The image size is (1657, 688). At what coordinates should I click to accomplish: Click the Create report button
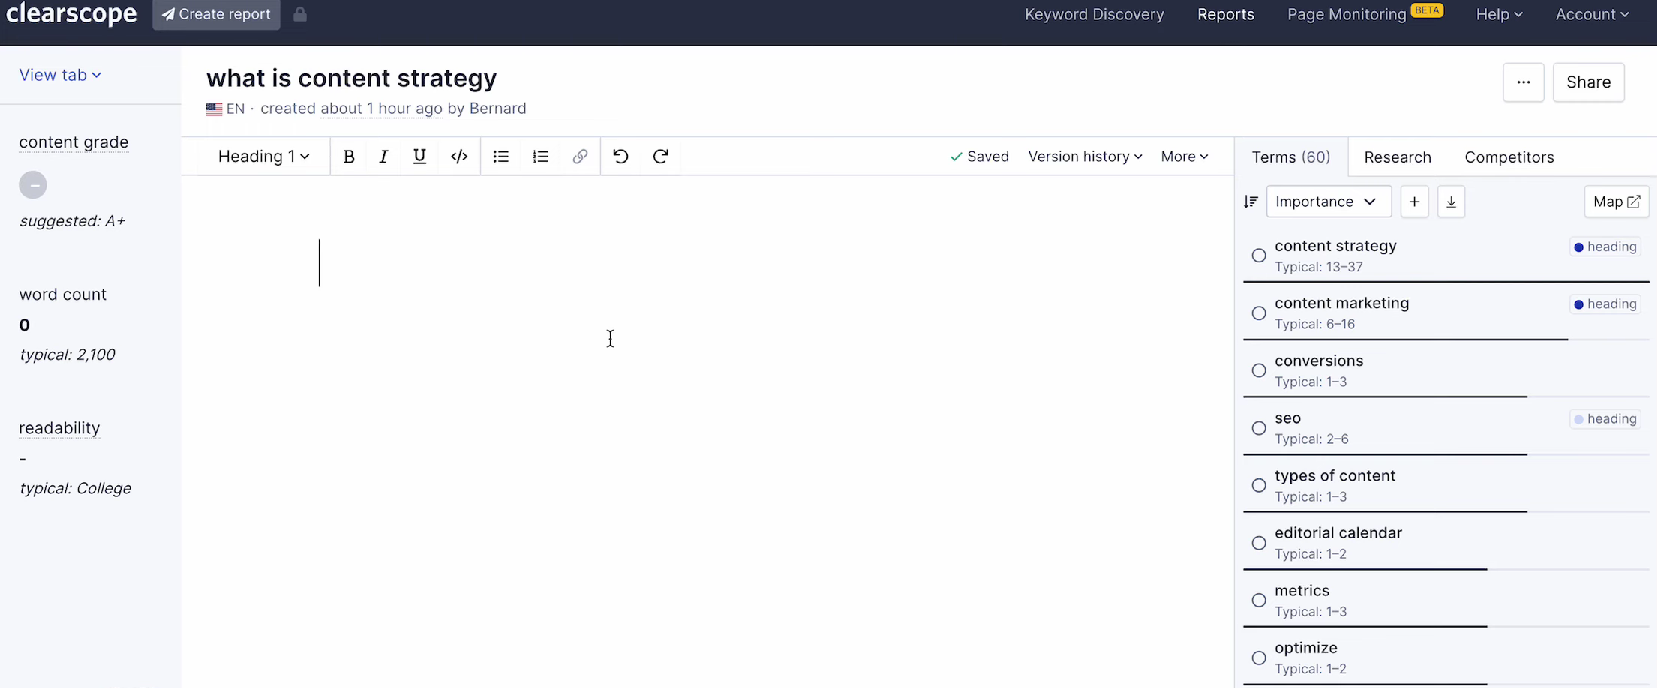coord(216,15)
